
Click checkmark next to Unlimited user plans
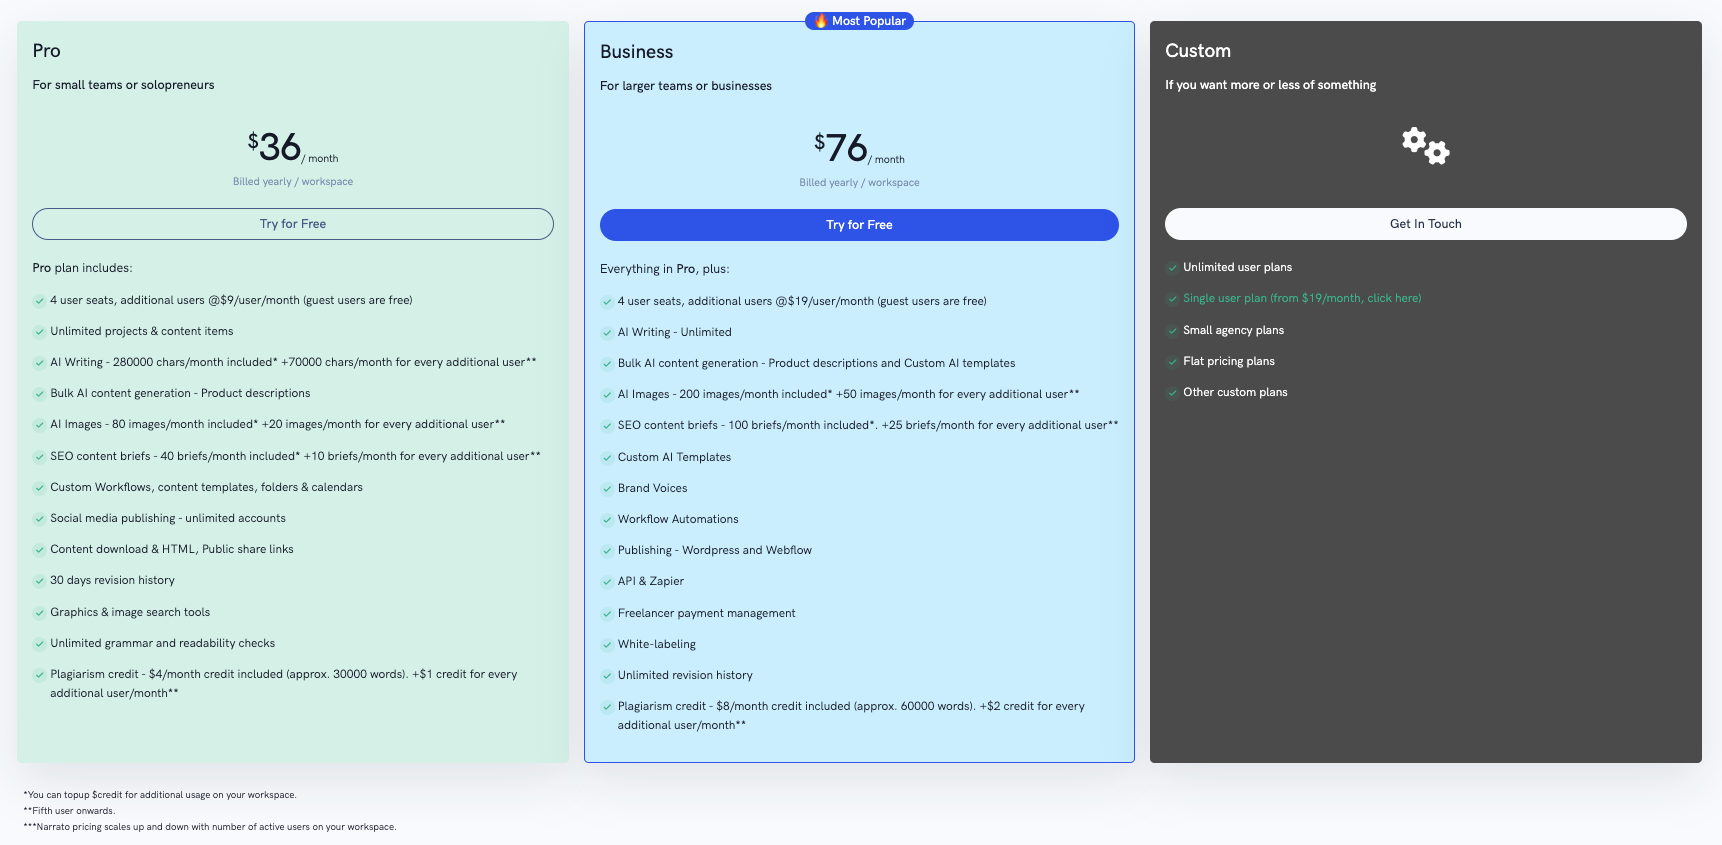(1172, 268)
